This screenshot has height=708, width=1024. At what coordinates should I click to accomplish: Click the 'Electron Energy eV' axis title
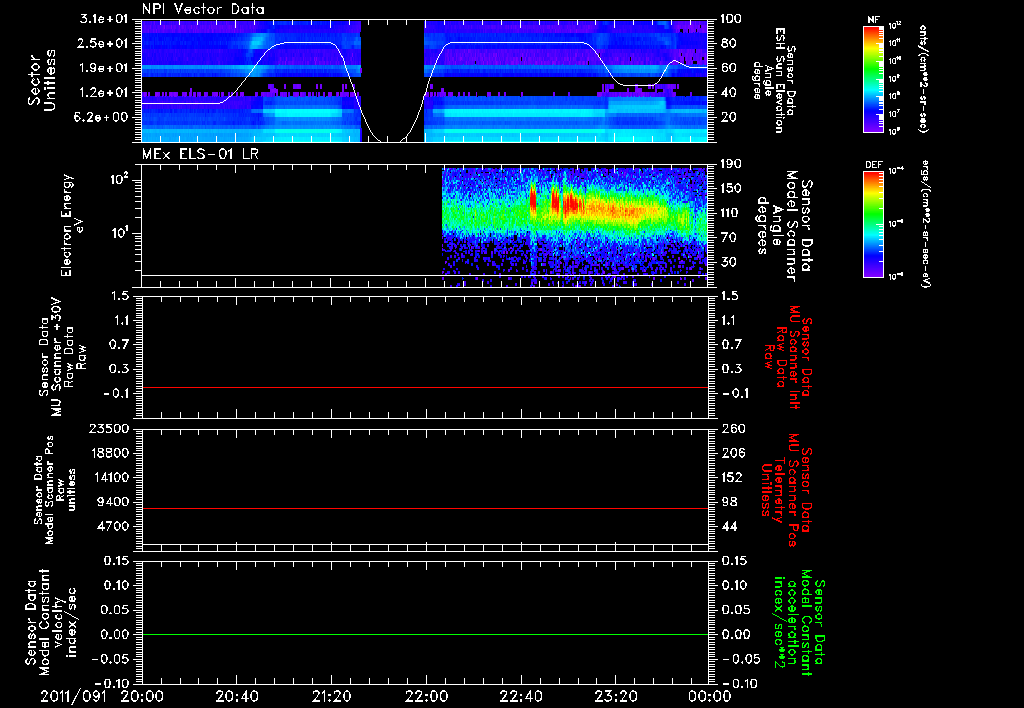tap(74, 225)
